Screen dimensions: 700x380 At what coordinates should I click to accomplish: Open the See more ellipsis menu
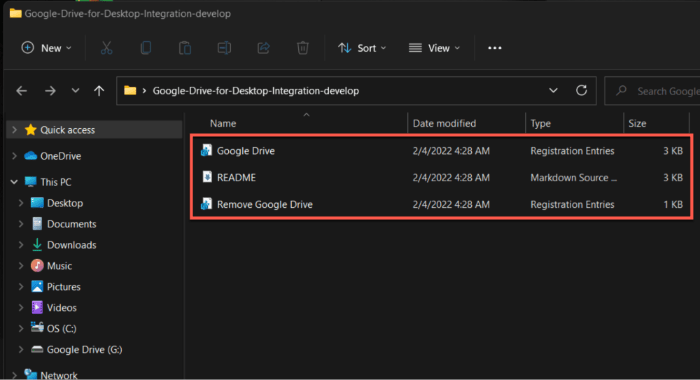point(495,48)
